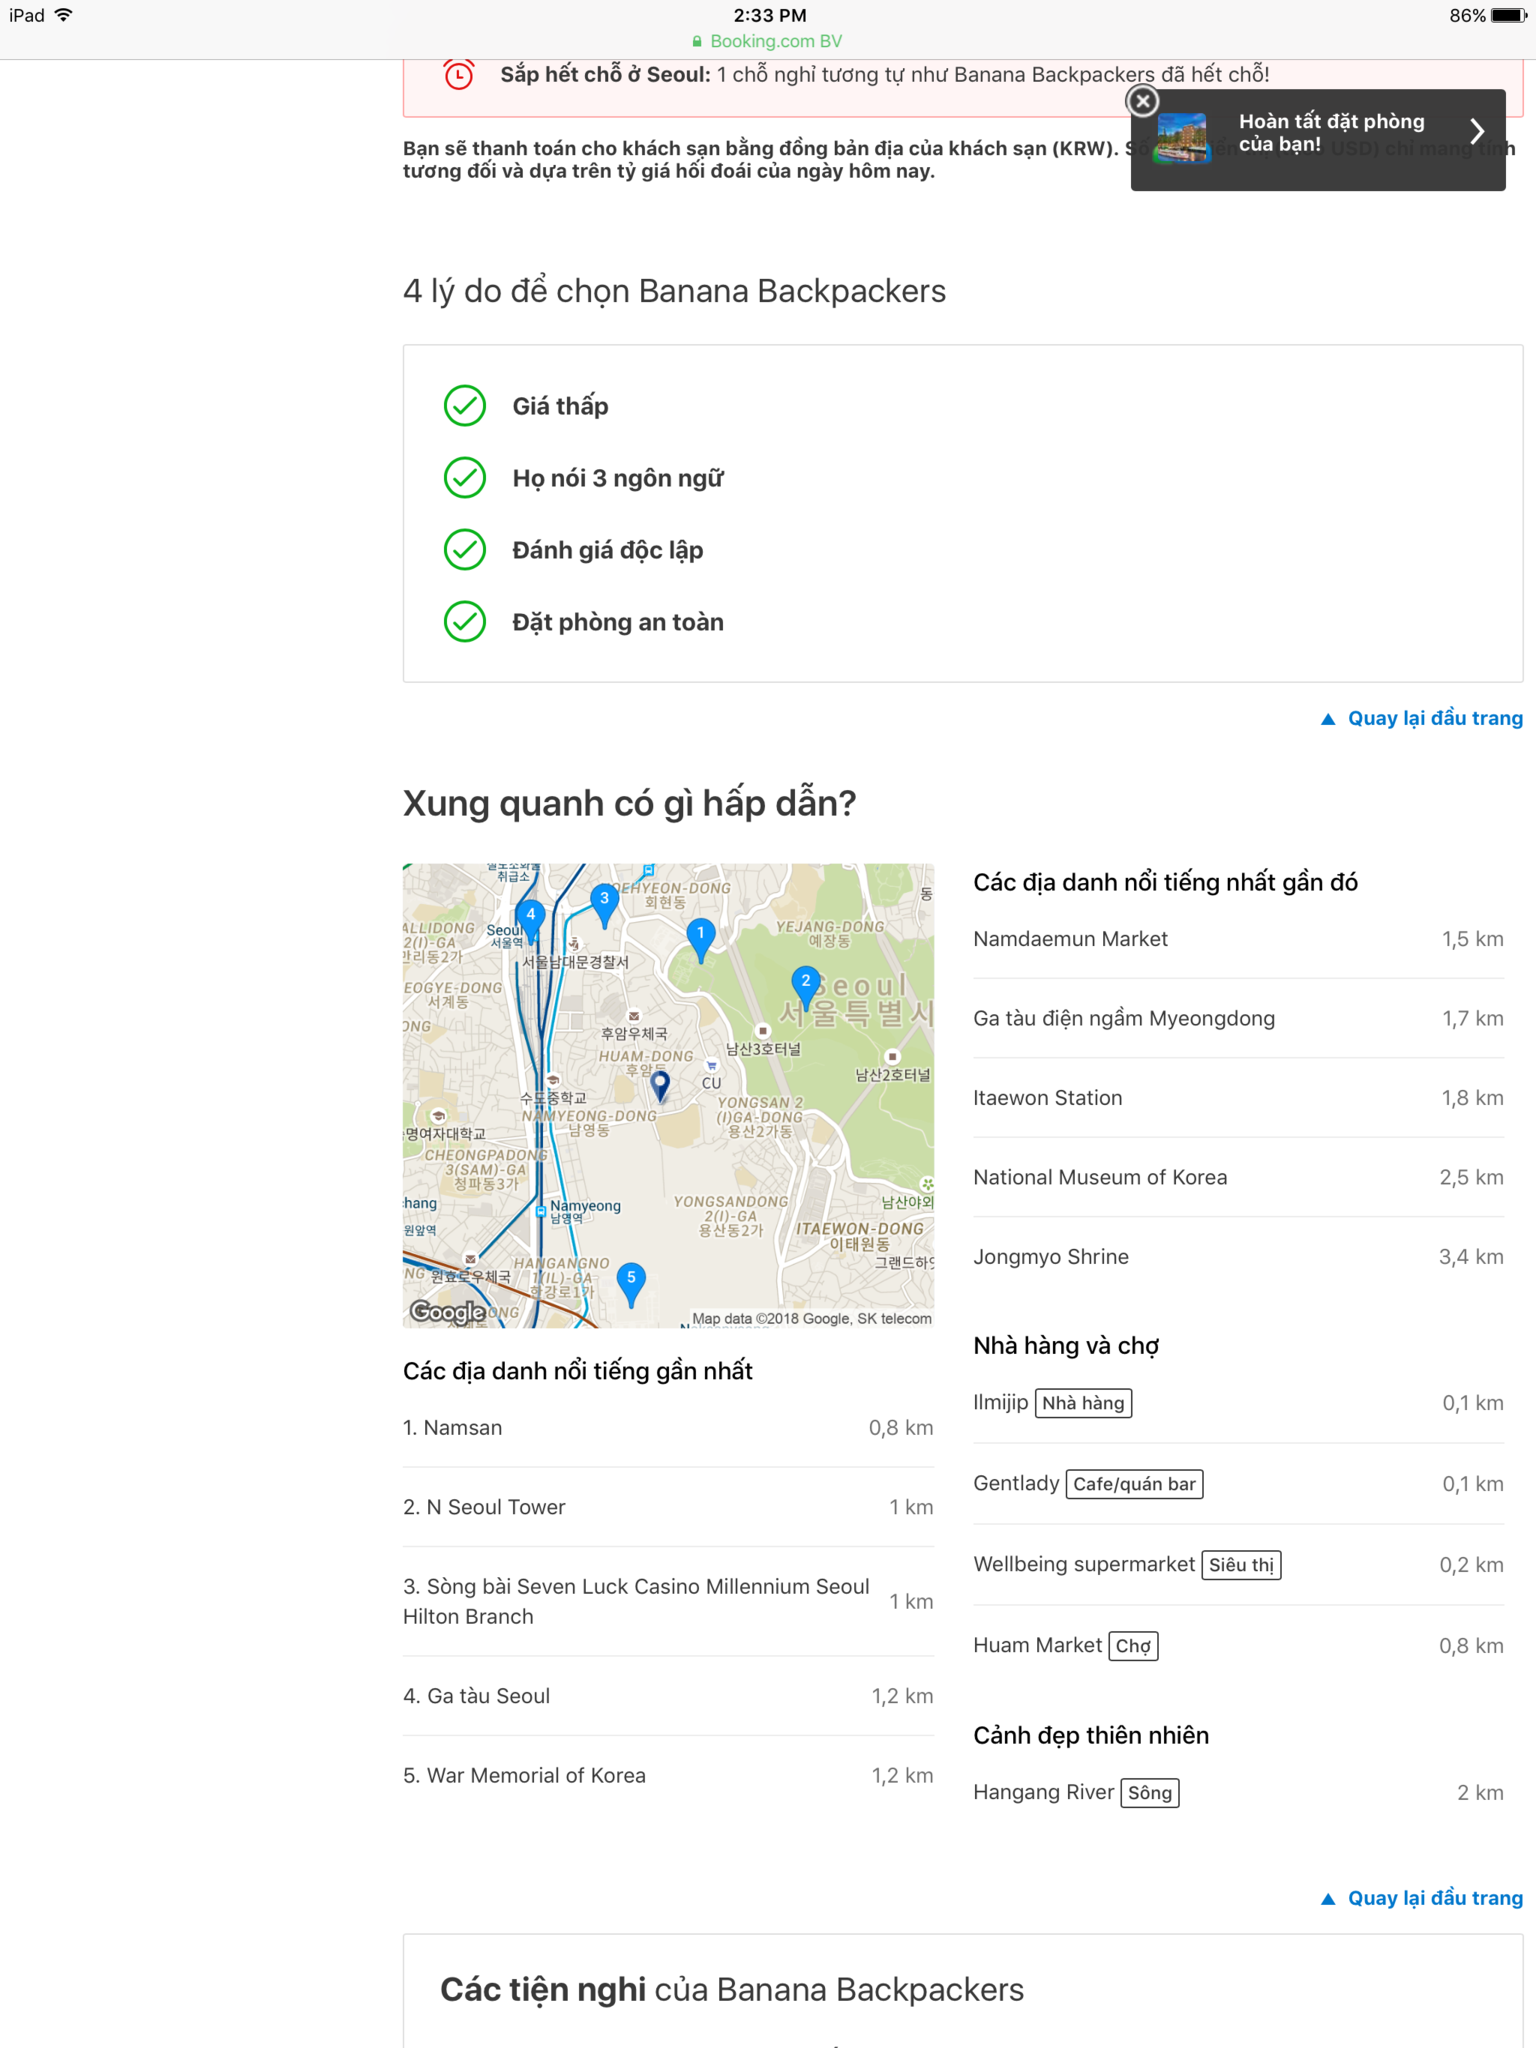Tap the 'Sông' tag next to Hangang River

[x=1150, y=1793]
